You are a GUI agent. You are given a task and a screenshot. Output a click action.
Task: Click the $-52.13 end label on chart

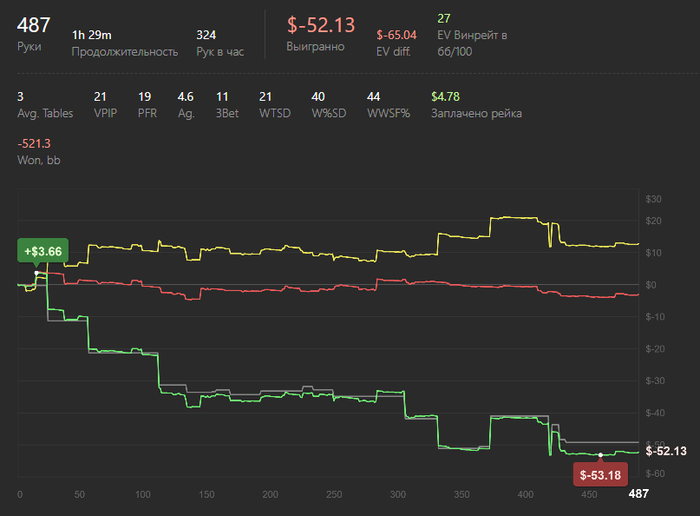[667, 452]
